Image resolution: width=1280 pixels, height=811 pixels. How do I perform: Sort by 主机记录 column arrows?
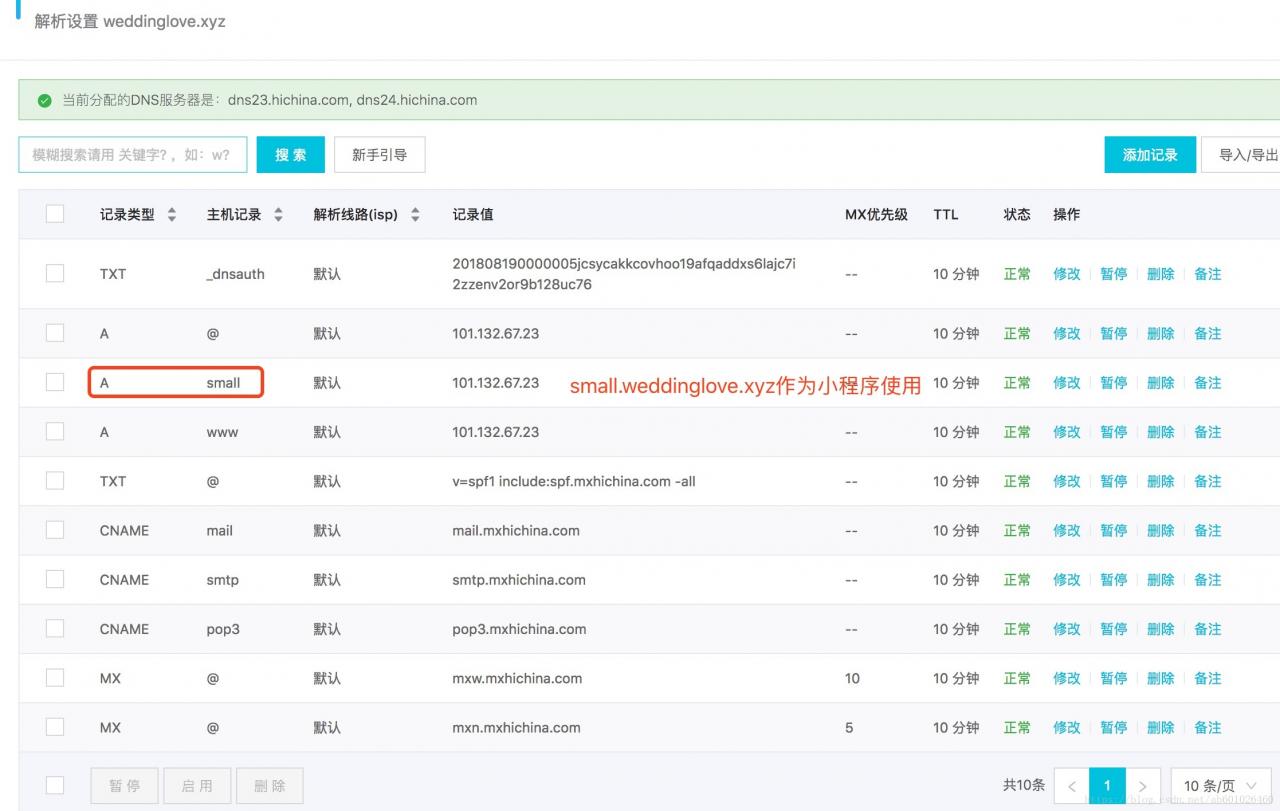click(278, 215)
